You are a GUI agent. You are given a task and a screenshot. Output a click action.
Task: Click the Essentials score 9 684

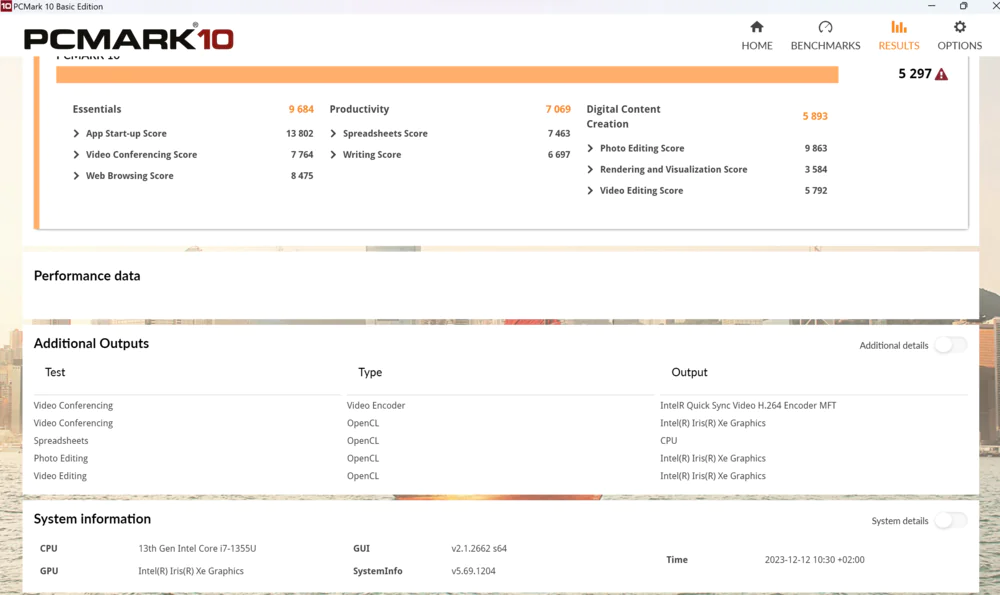coord(301,109)
